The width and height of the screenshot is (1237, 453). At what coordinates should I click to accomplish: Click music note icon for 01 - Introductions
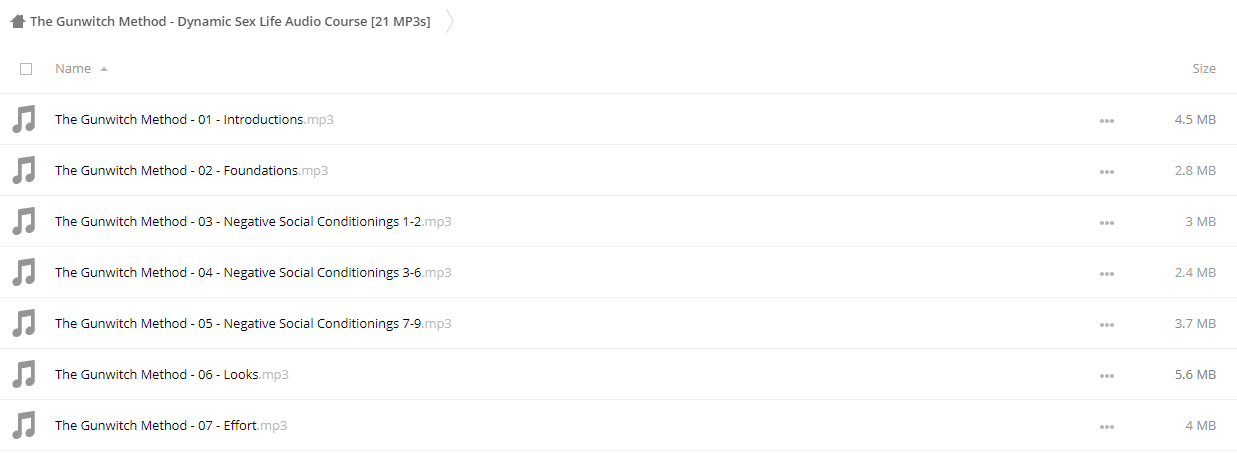23,120
